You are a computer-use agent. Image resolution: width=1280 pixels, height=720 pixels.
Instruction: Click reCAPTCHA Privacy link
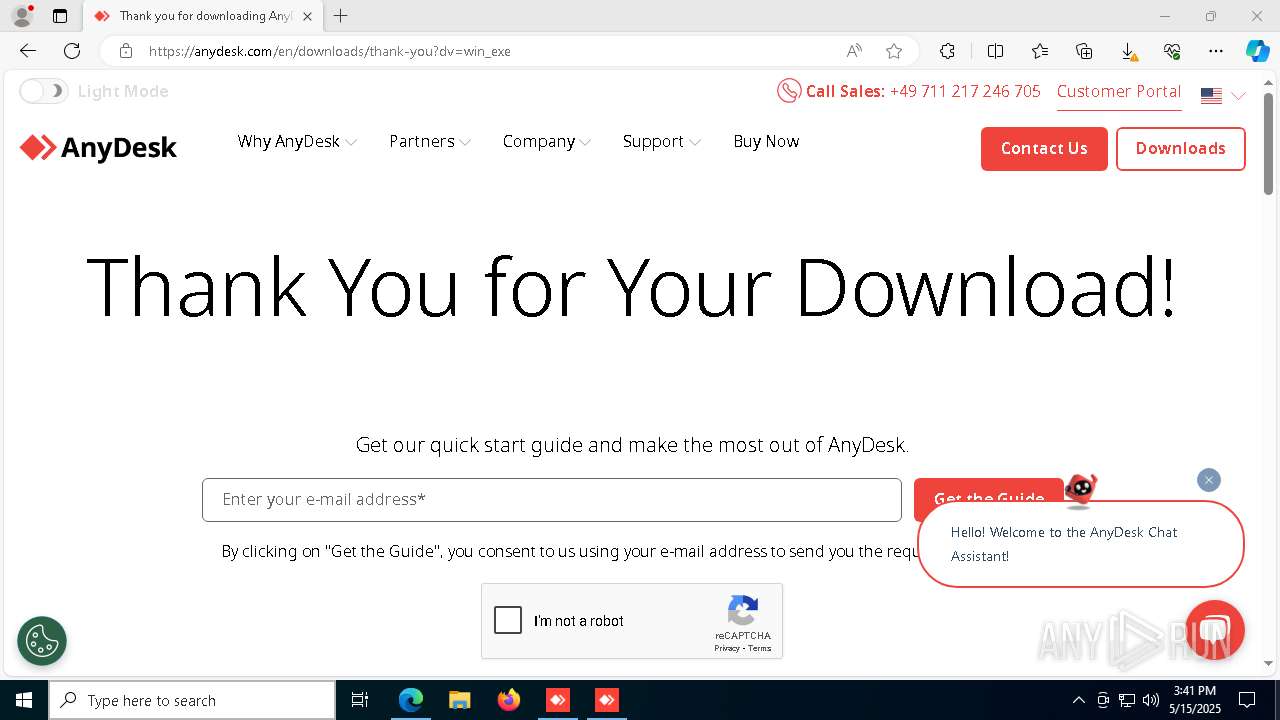(726, 648)
